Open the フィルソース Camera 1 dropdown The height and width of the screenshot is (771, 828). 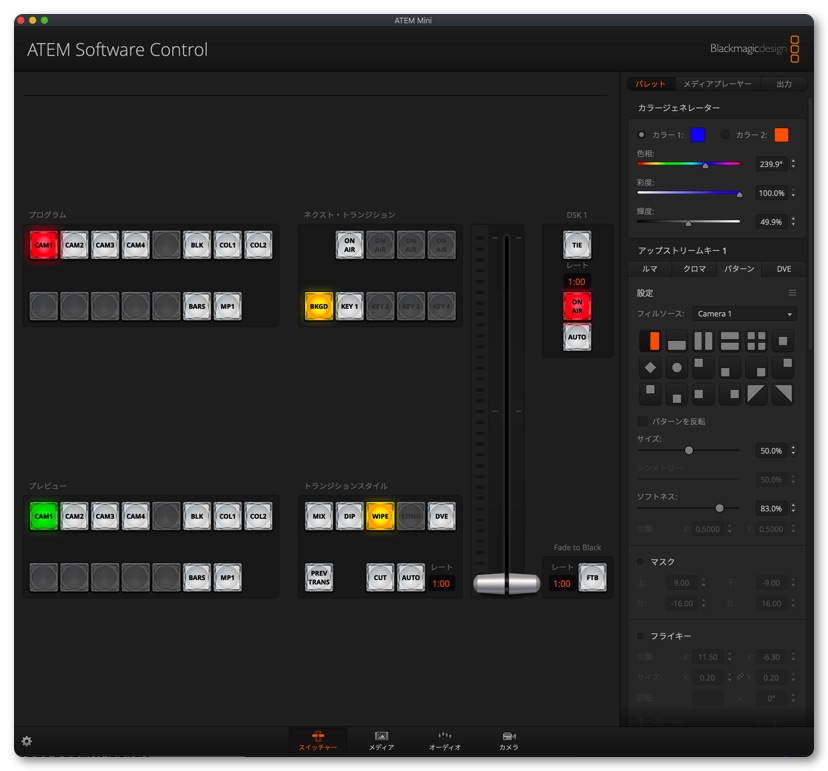(744, 314)
